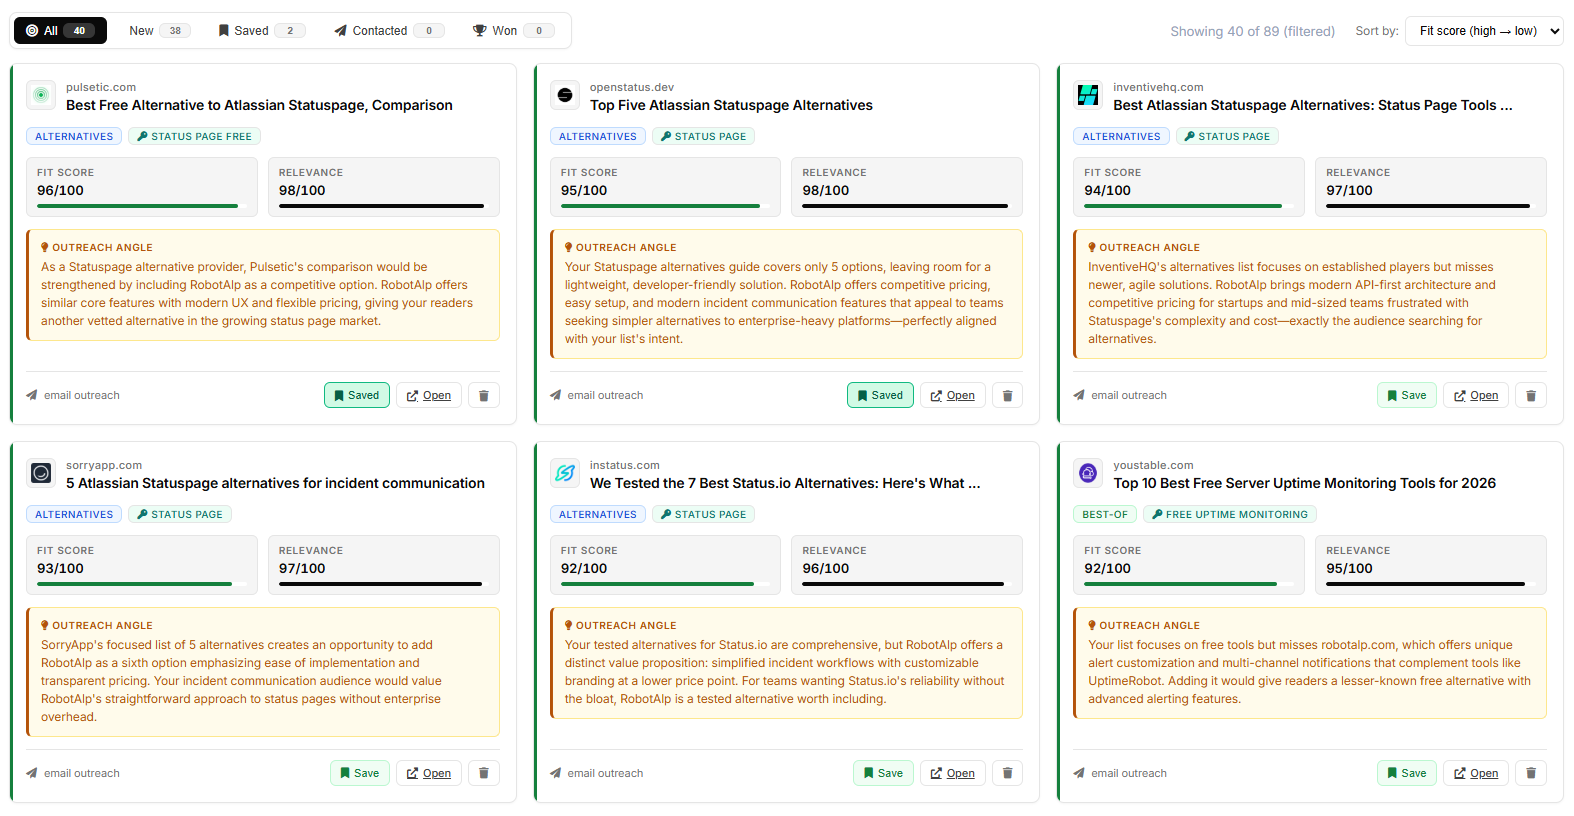Image resolution: width=1574 pixels, height=816 pixels.
Task: Unsave the pulsetic.com opportunity
Action: click(x=357, y=395)
